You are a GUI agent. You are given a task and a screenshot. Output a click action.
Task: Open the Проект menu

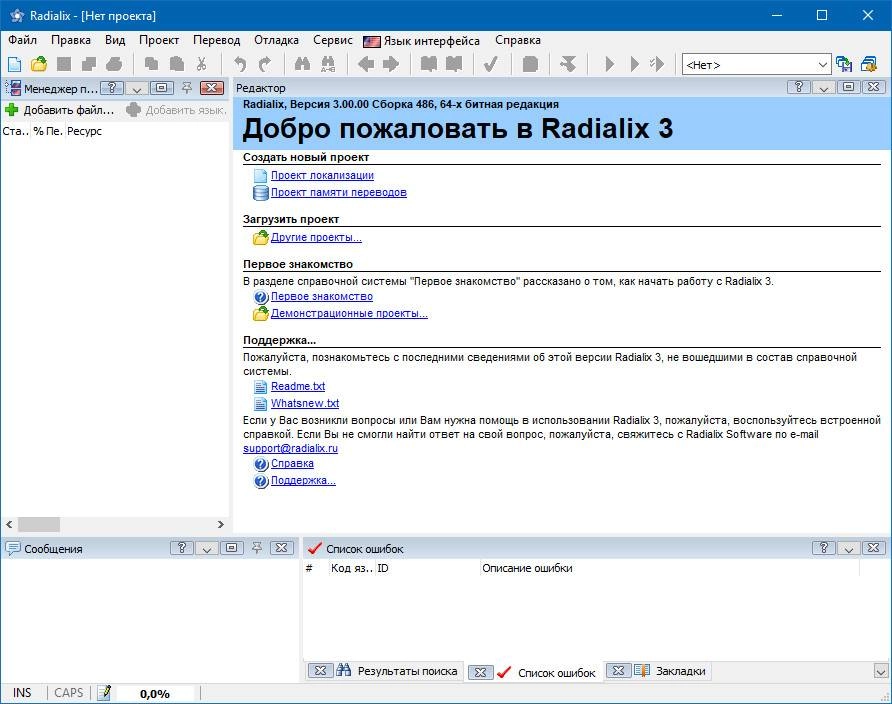point(159,40)
